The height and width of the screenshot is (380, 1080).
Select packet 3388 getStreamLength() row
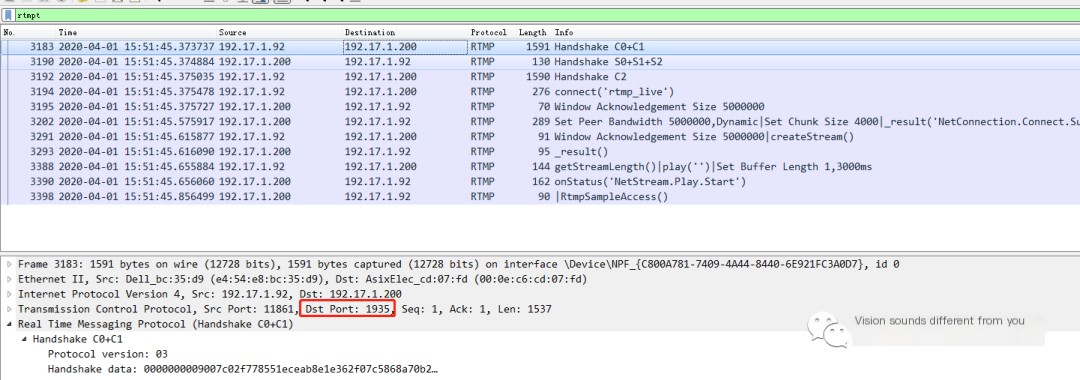(x=540, y=167)
